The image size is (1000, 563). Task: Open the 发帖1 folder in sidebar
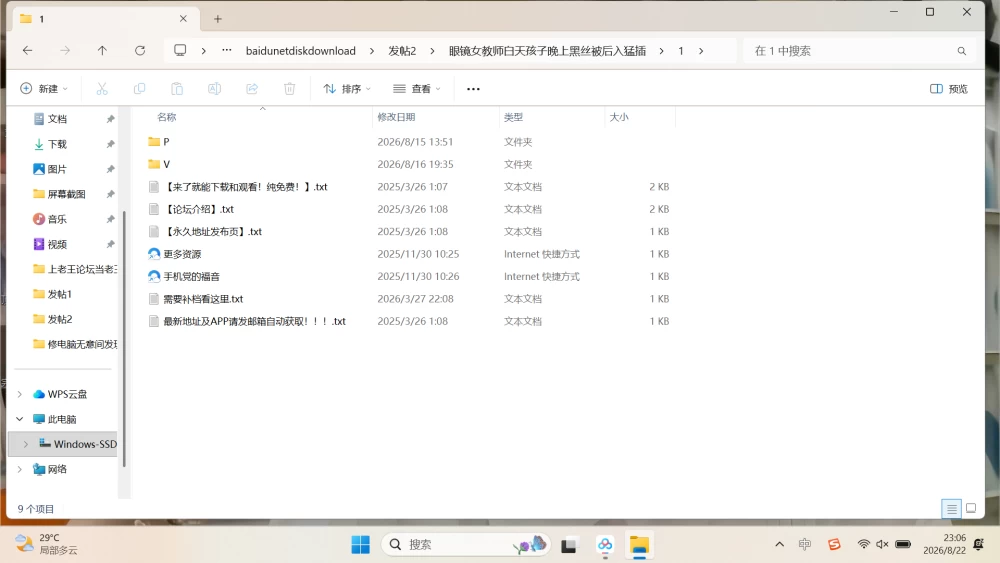coord(59,294)
